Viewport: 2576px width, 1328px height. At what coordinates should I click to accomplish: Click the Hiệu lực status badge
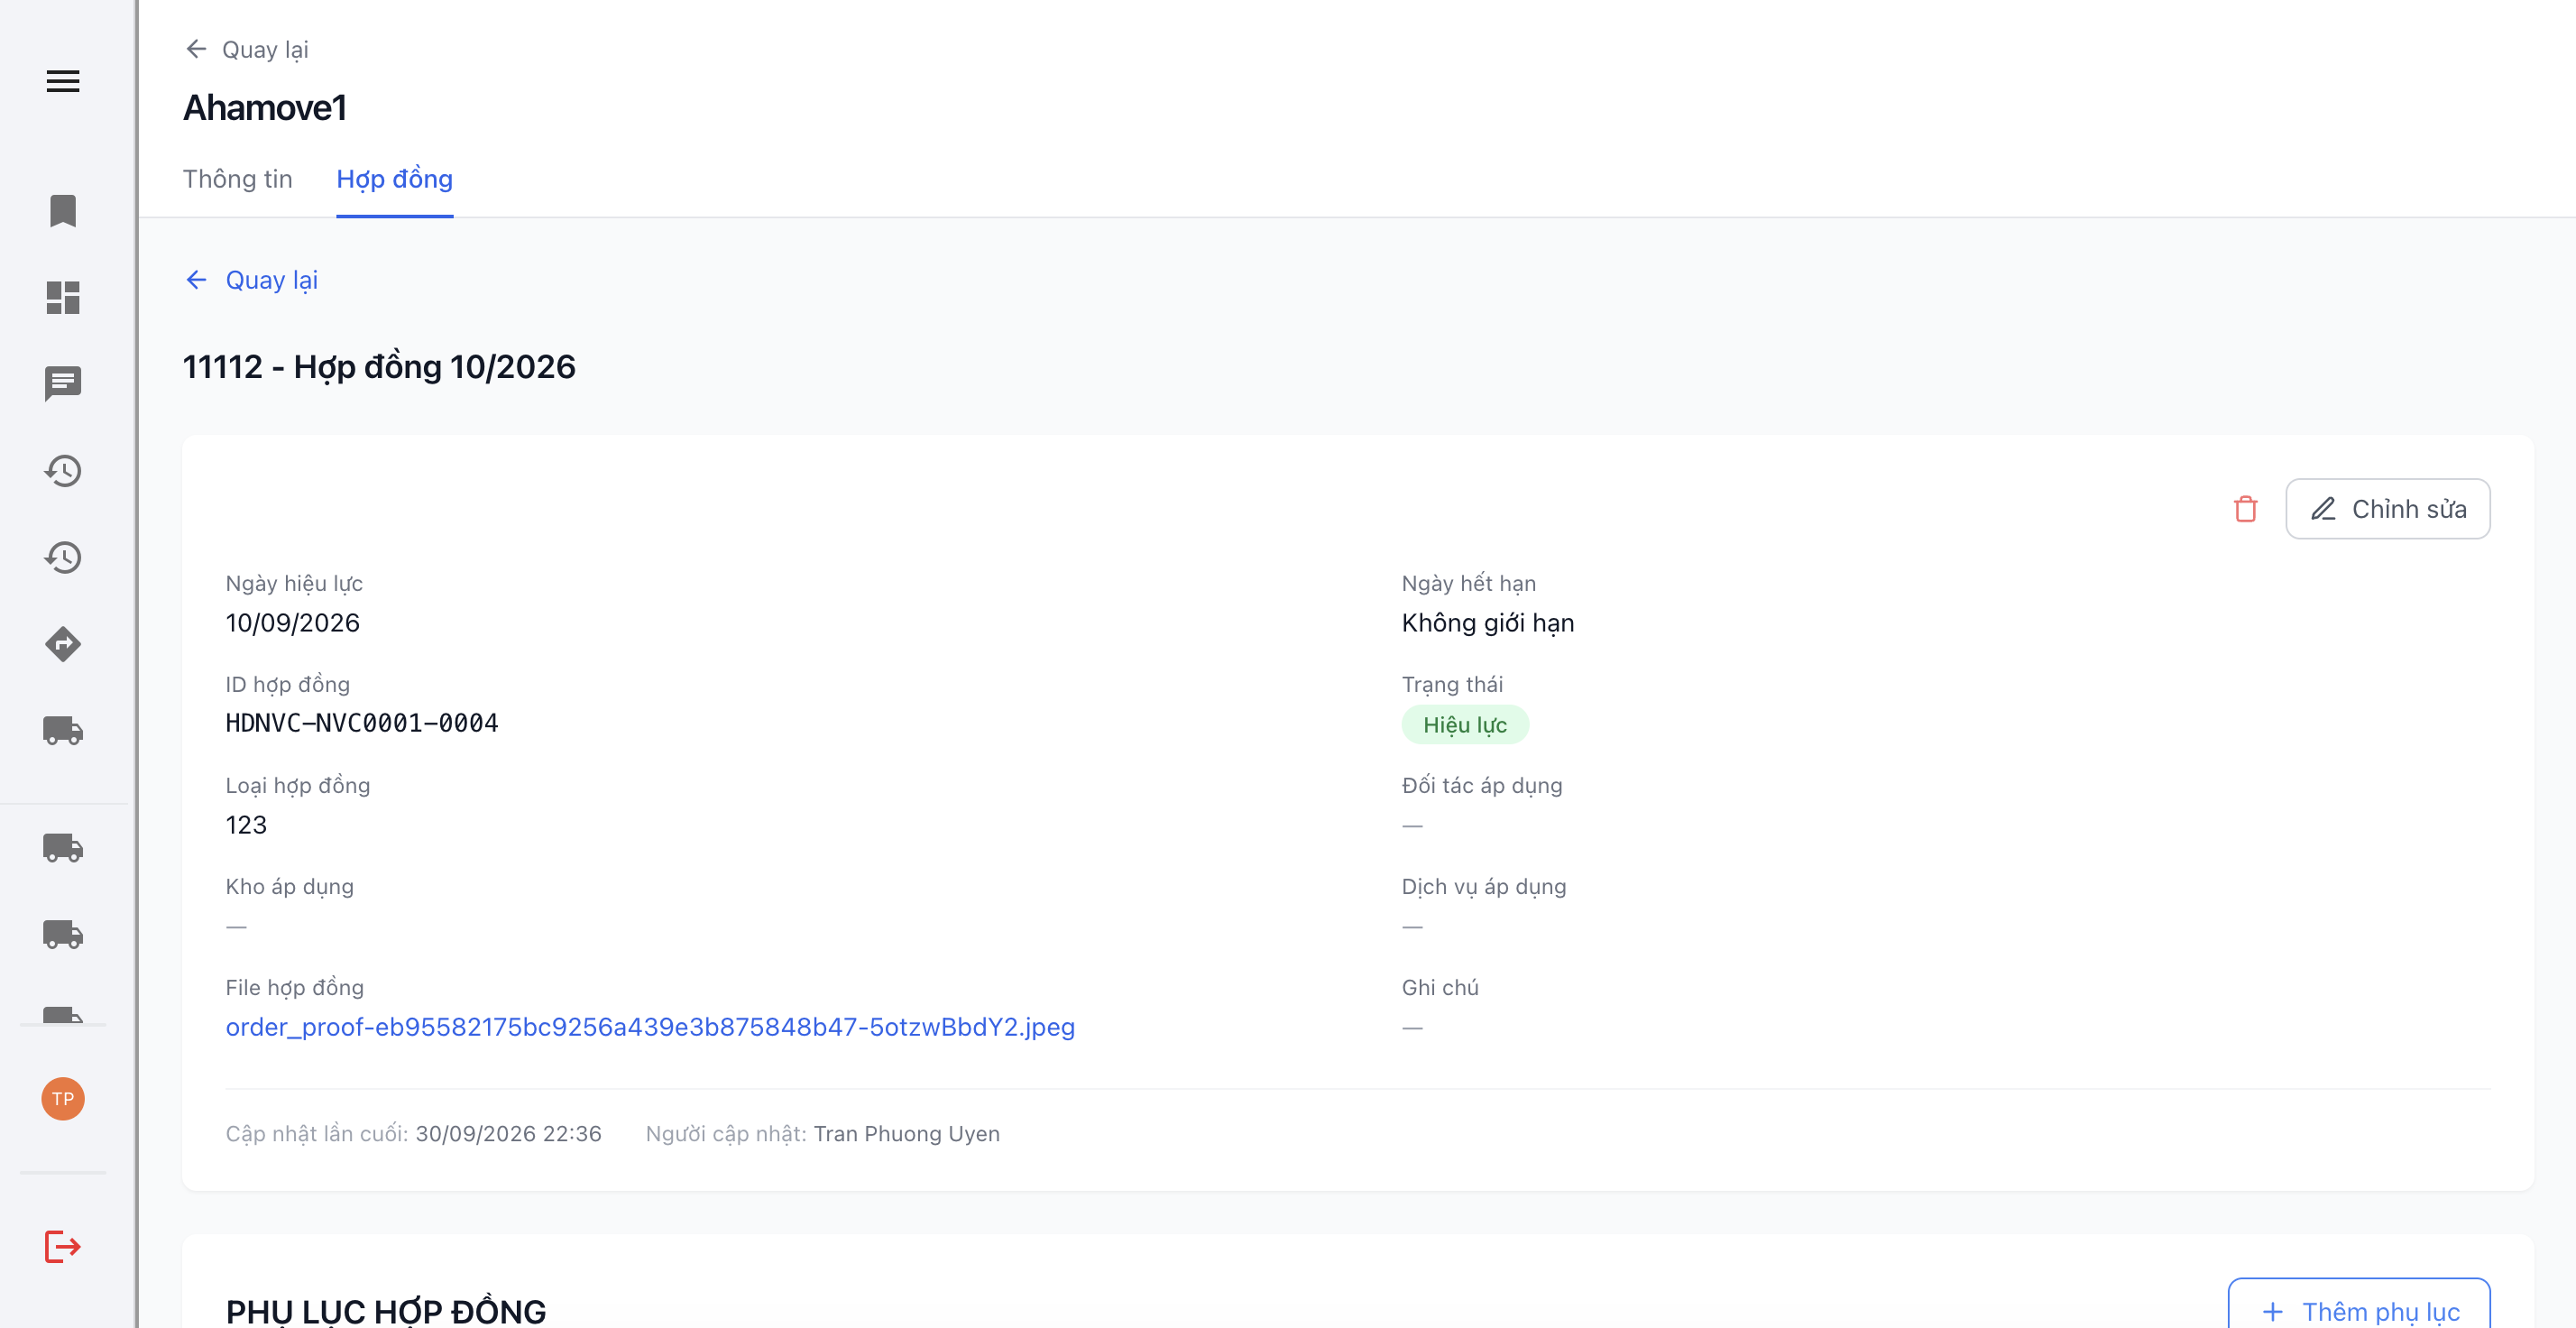point(1464,724)
